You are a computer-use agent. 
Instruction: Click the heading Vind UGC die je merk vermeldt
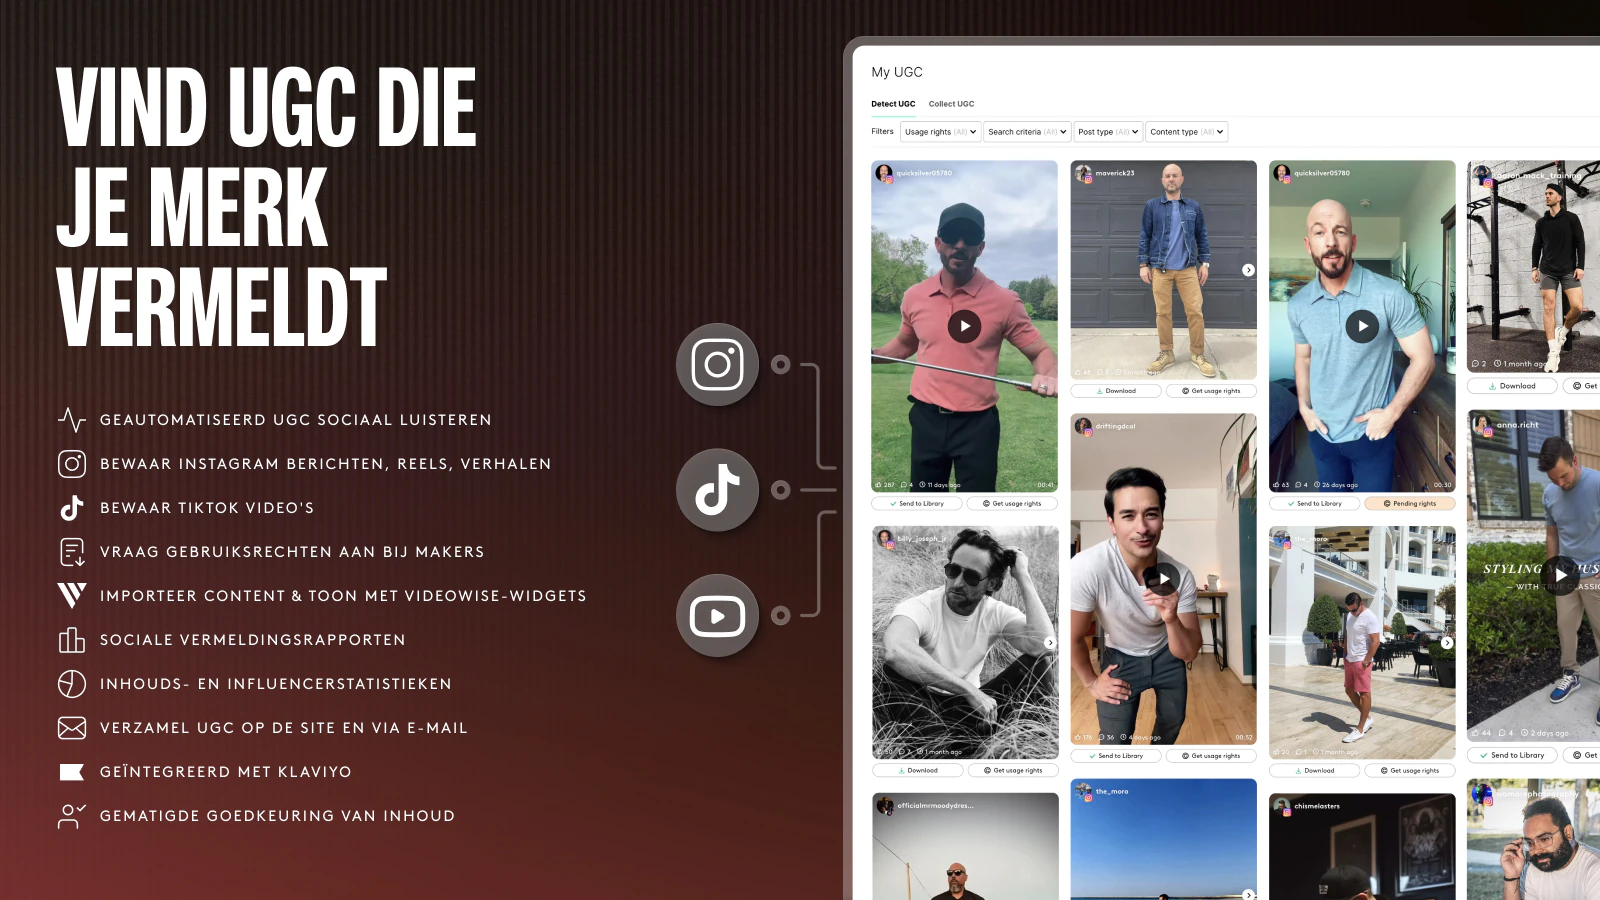266,207
